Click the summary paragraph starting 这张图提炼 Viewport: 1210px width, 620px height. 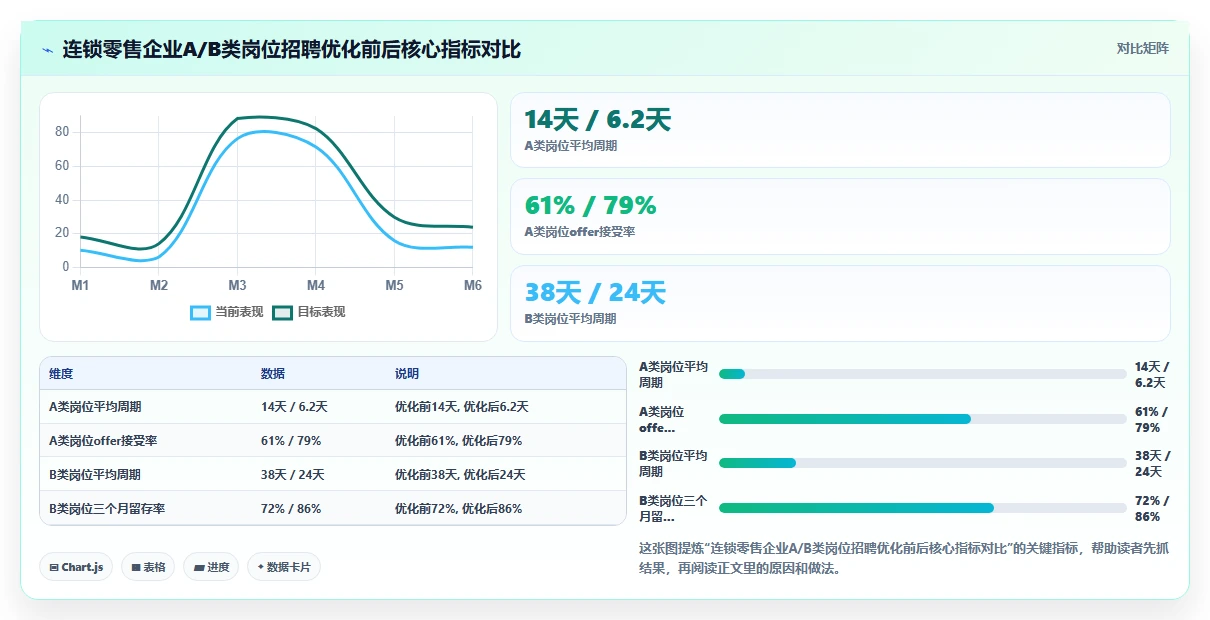point(904,558)
